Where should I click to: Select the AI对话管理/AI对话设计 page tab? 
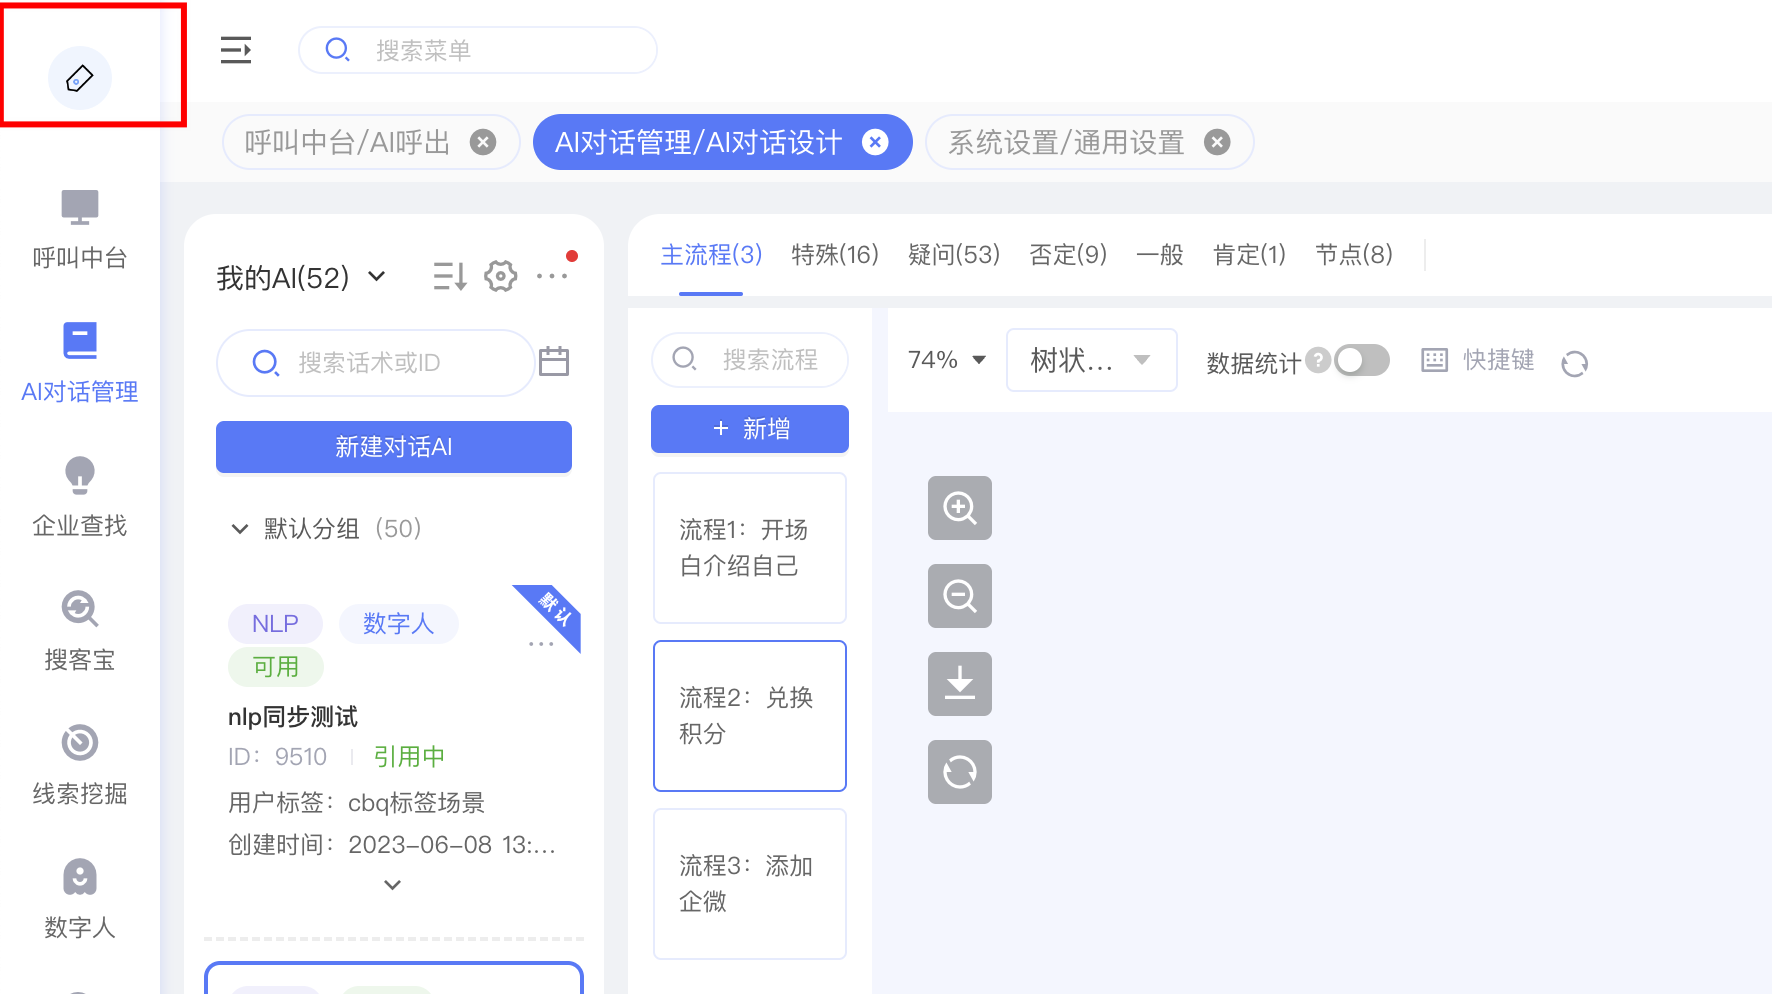tap(698, 142)
